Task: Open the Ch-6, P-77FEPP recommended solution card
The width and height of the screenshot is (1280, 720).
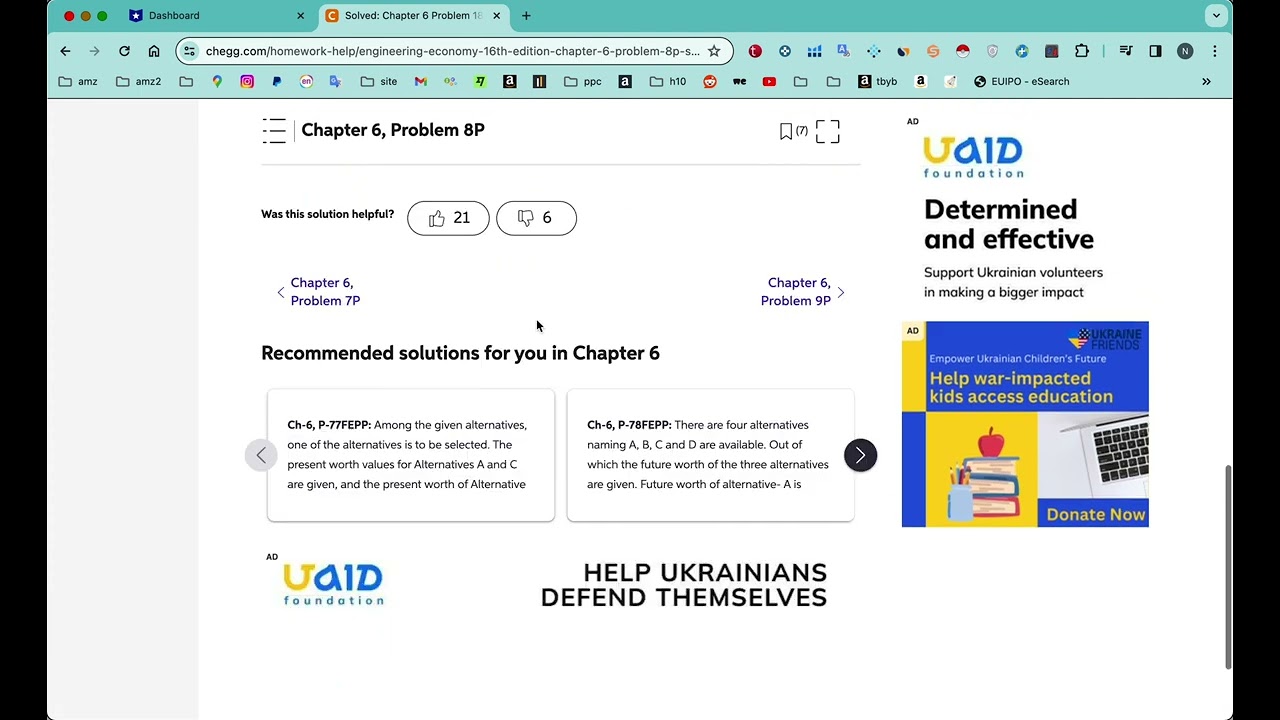Action: (411, 455)
